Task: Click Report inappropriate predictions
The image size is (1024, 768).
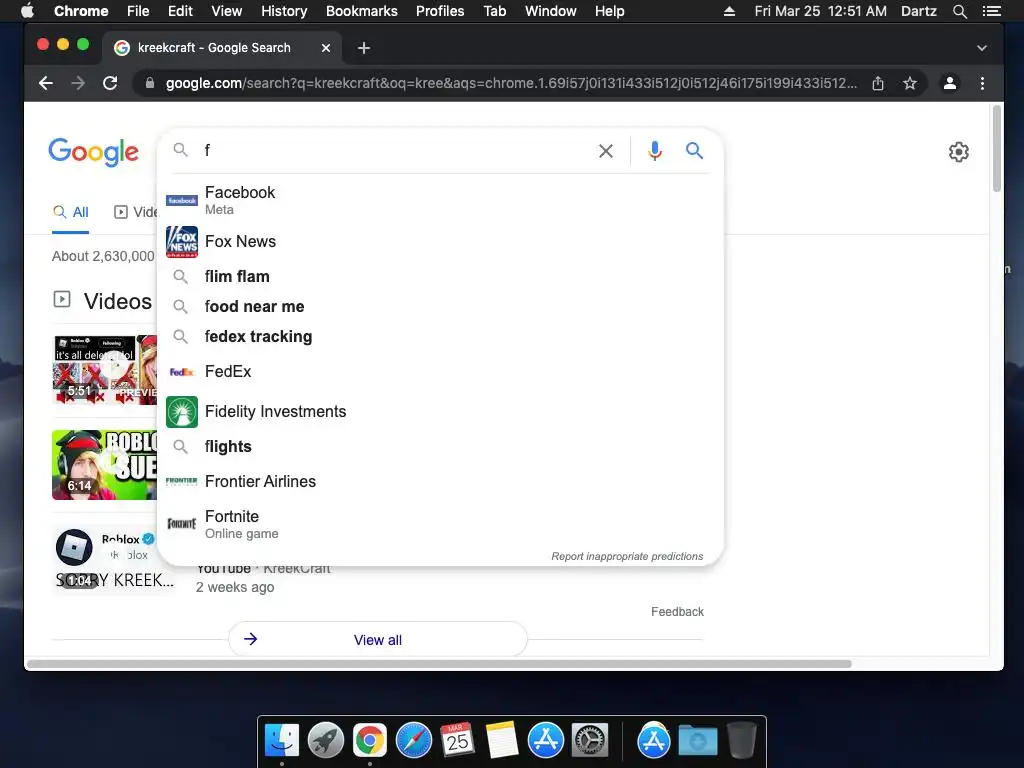Action: coord(627,556)
